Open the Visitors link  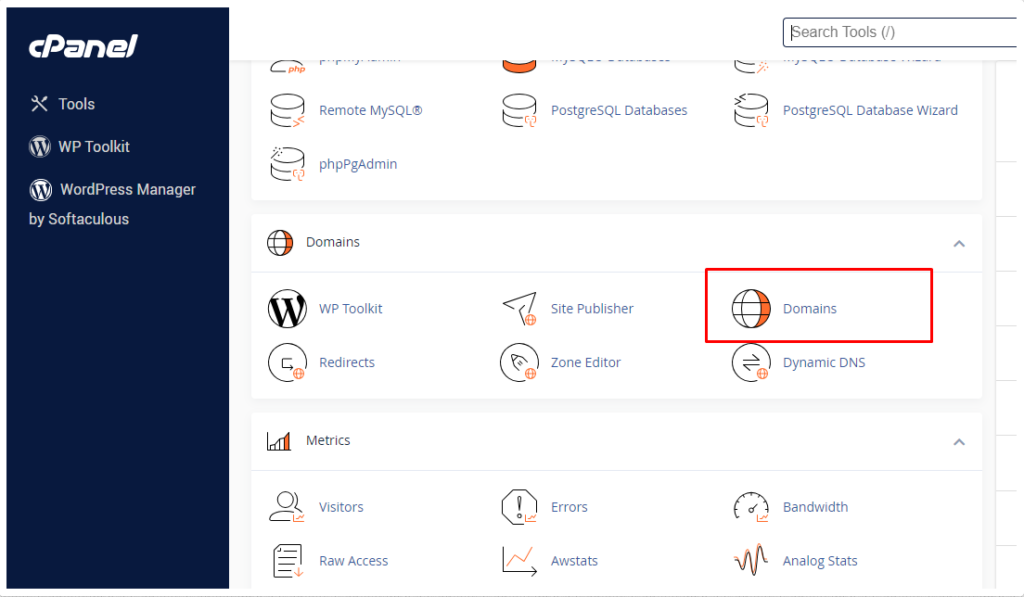pos(341,507)
